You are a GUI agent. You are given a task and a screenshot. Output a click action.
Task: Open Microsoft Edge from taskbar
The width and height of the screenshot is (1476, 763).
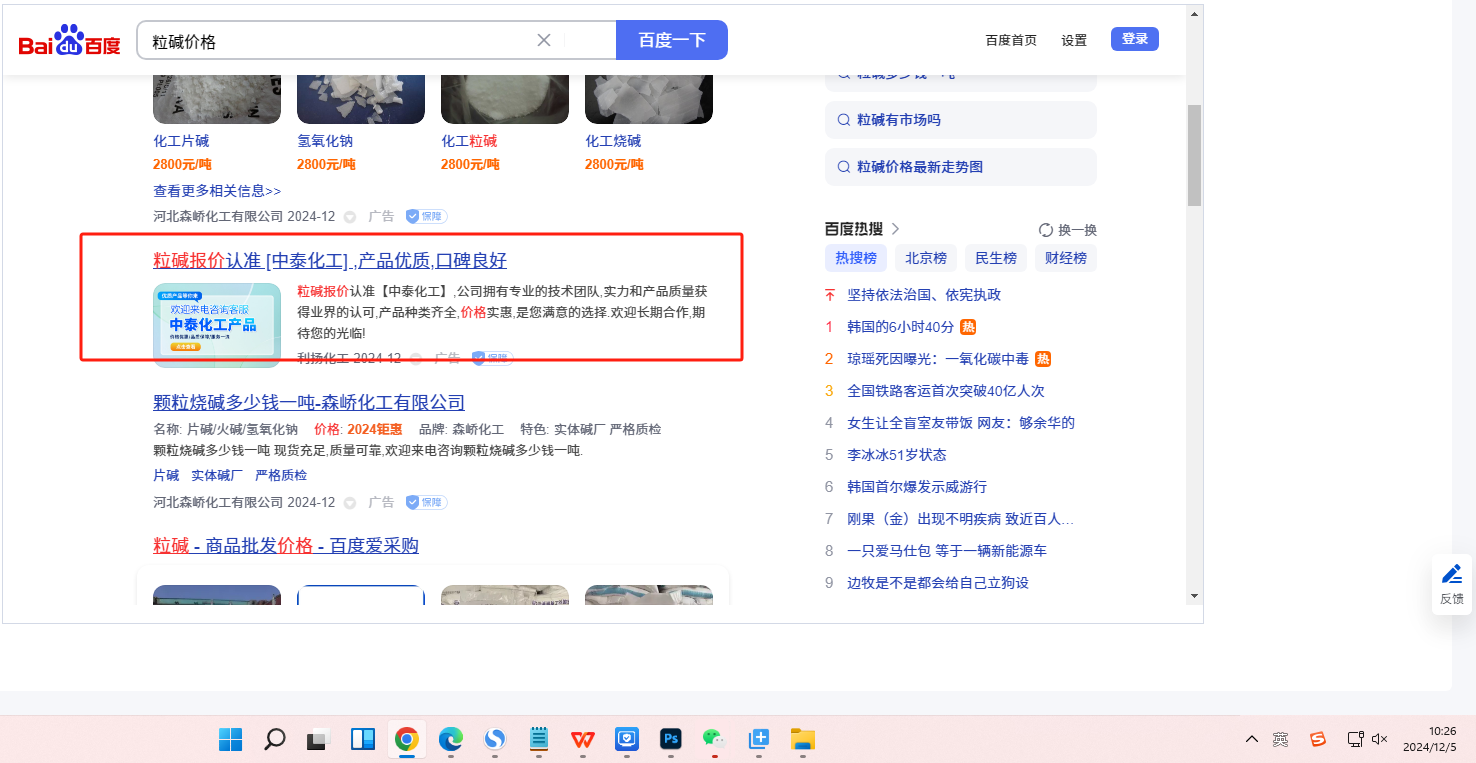click(450, 739)
